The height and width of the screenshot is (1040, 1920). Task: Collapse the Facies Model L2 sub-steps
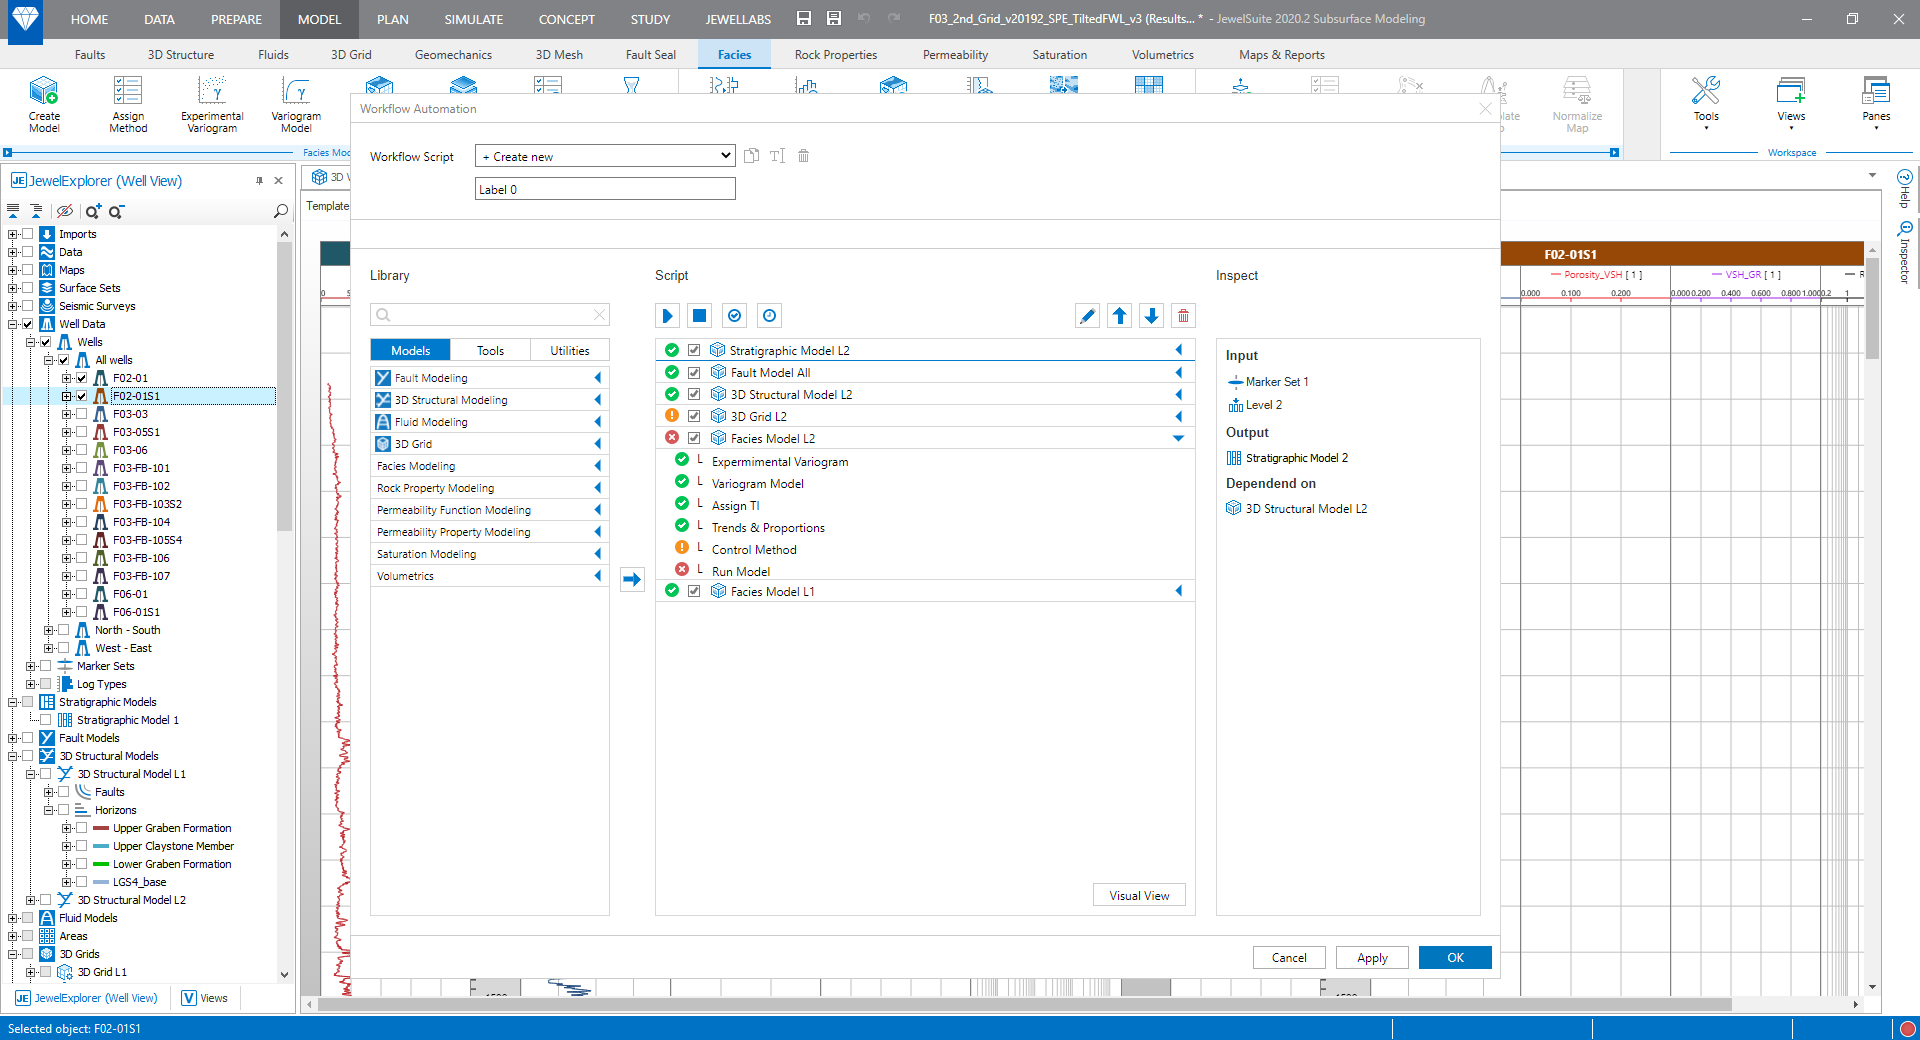1178,438
